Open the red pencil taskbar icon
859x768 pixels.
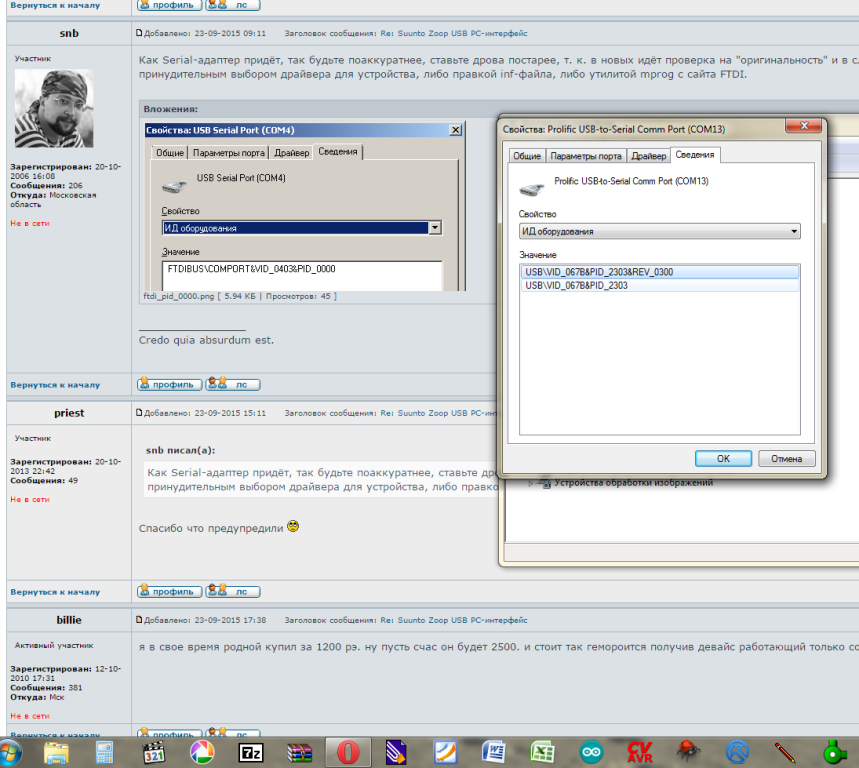click(785, 753)
